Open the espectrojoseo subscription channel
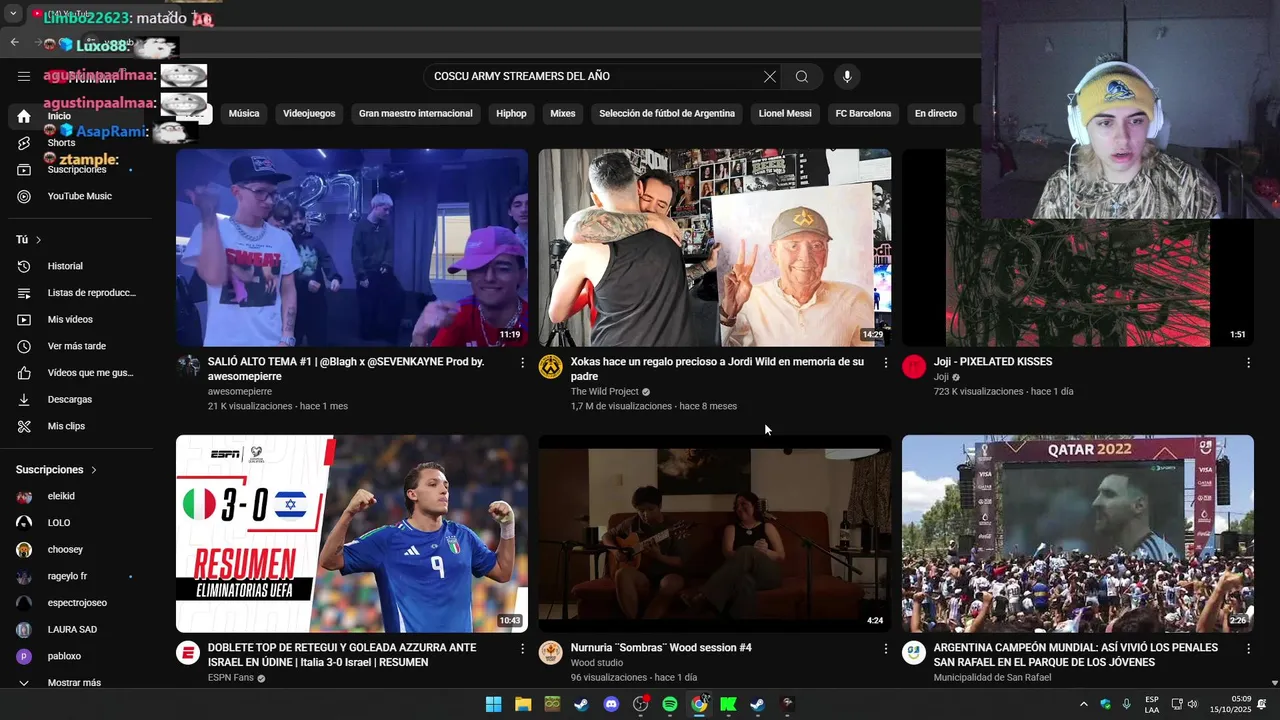The width and height of the screenshot is (1280, 720). click(76, 603)
